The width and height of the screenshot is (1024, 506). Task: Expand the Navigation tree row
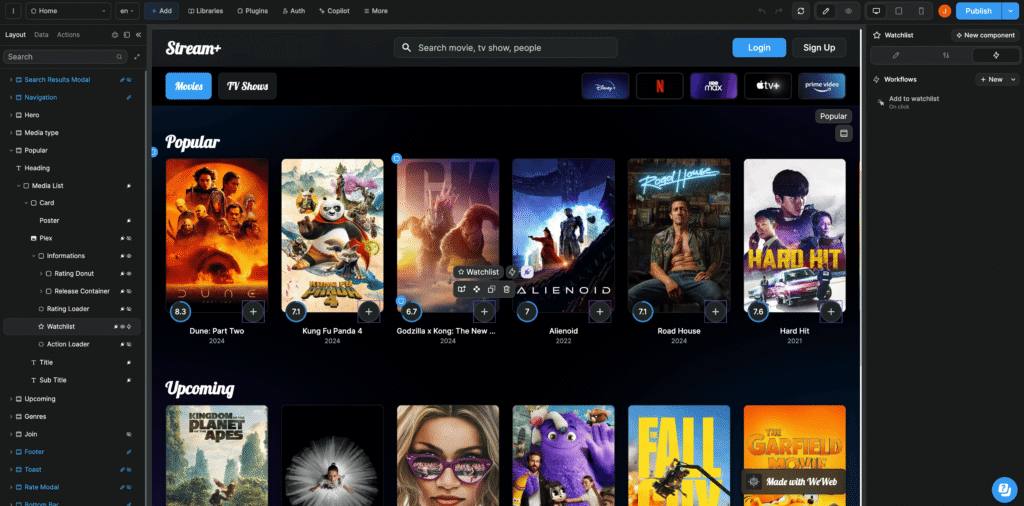11,97
